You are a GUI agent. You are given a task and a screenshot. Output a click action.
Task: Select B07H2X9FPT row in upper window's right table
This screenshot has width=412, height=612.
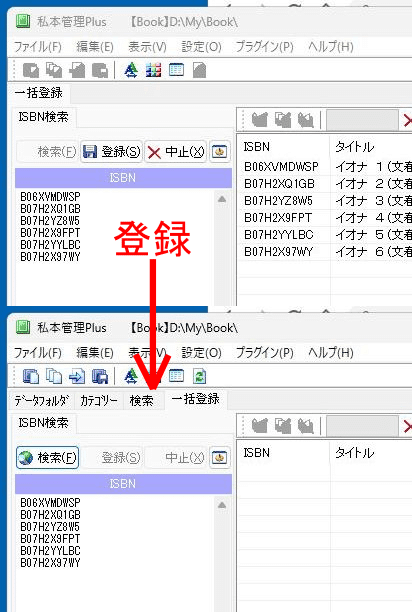tap(325, 218)
